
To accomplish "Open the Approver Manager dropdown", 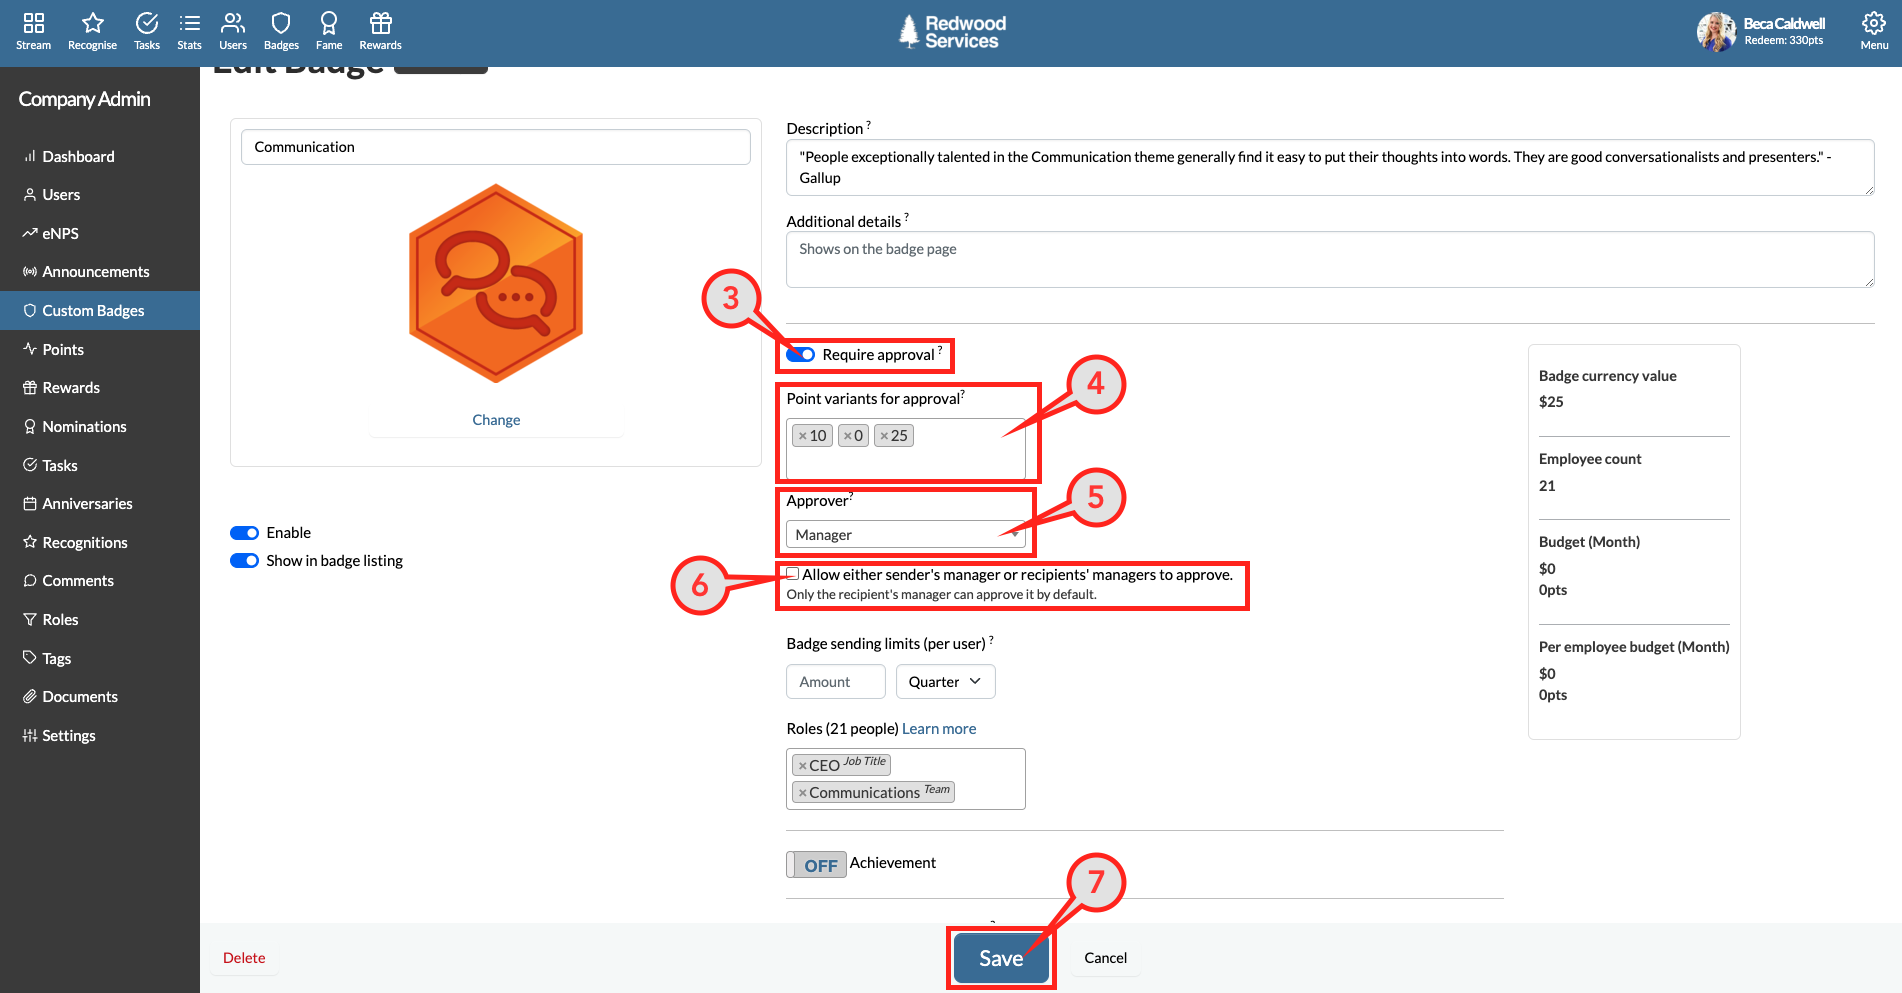I will pos(905,534).
